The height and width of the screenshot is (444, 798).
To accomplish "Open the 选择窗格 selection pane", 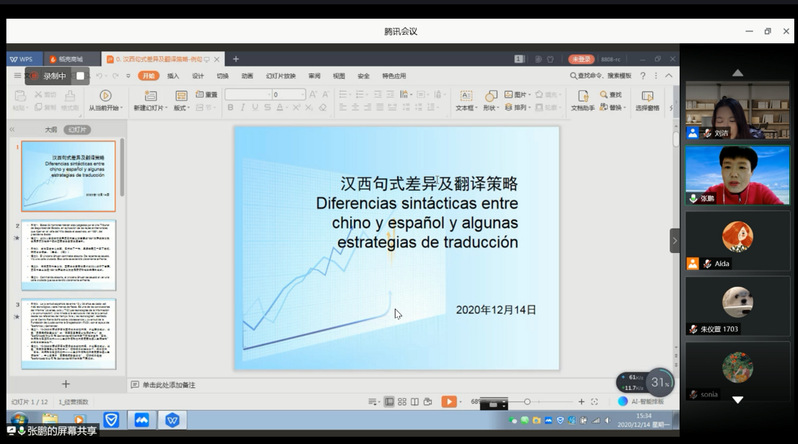I will (x=647, y=100).
